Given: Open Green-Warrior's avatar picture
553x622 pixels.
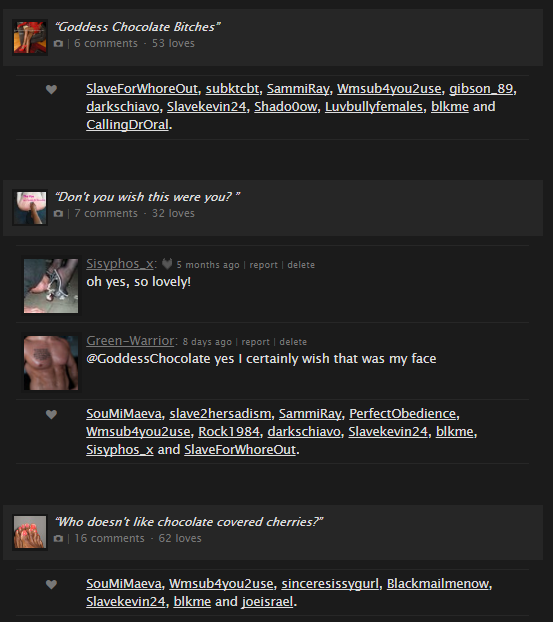Looking at the screenshot, I should [x=51, y=363].
